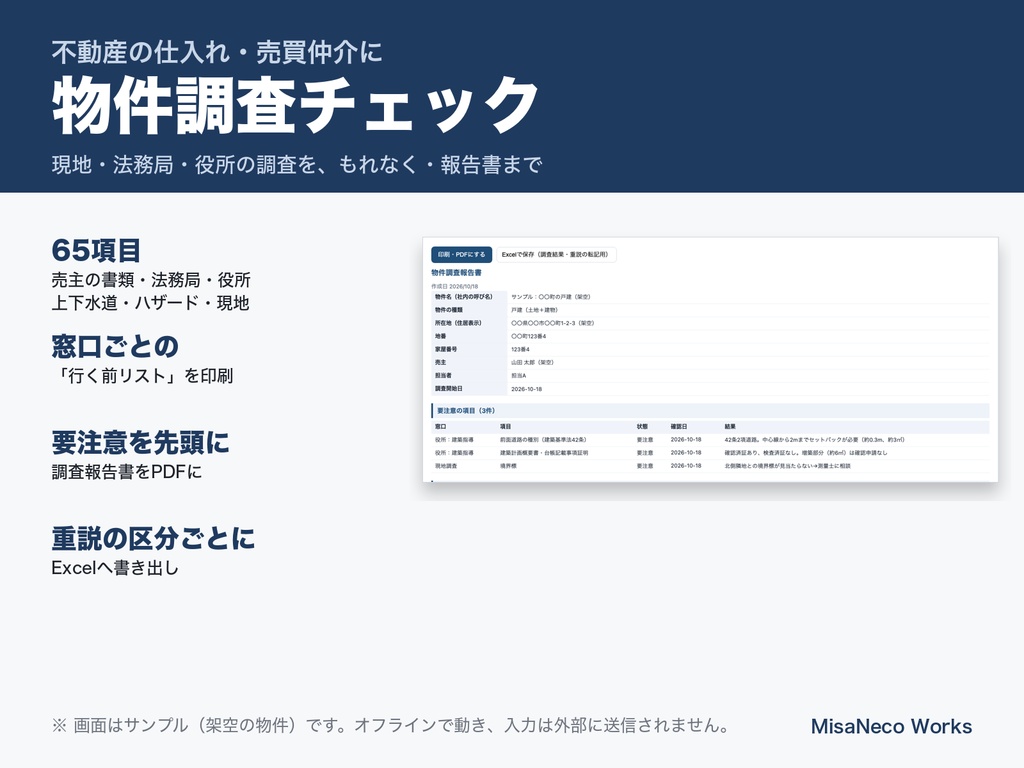Select the 前面道路の種別 row item
The image size is (1024, 768).
[x=543, y=440]
